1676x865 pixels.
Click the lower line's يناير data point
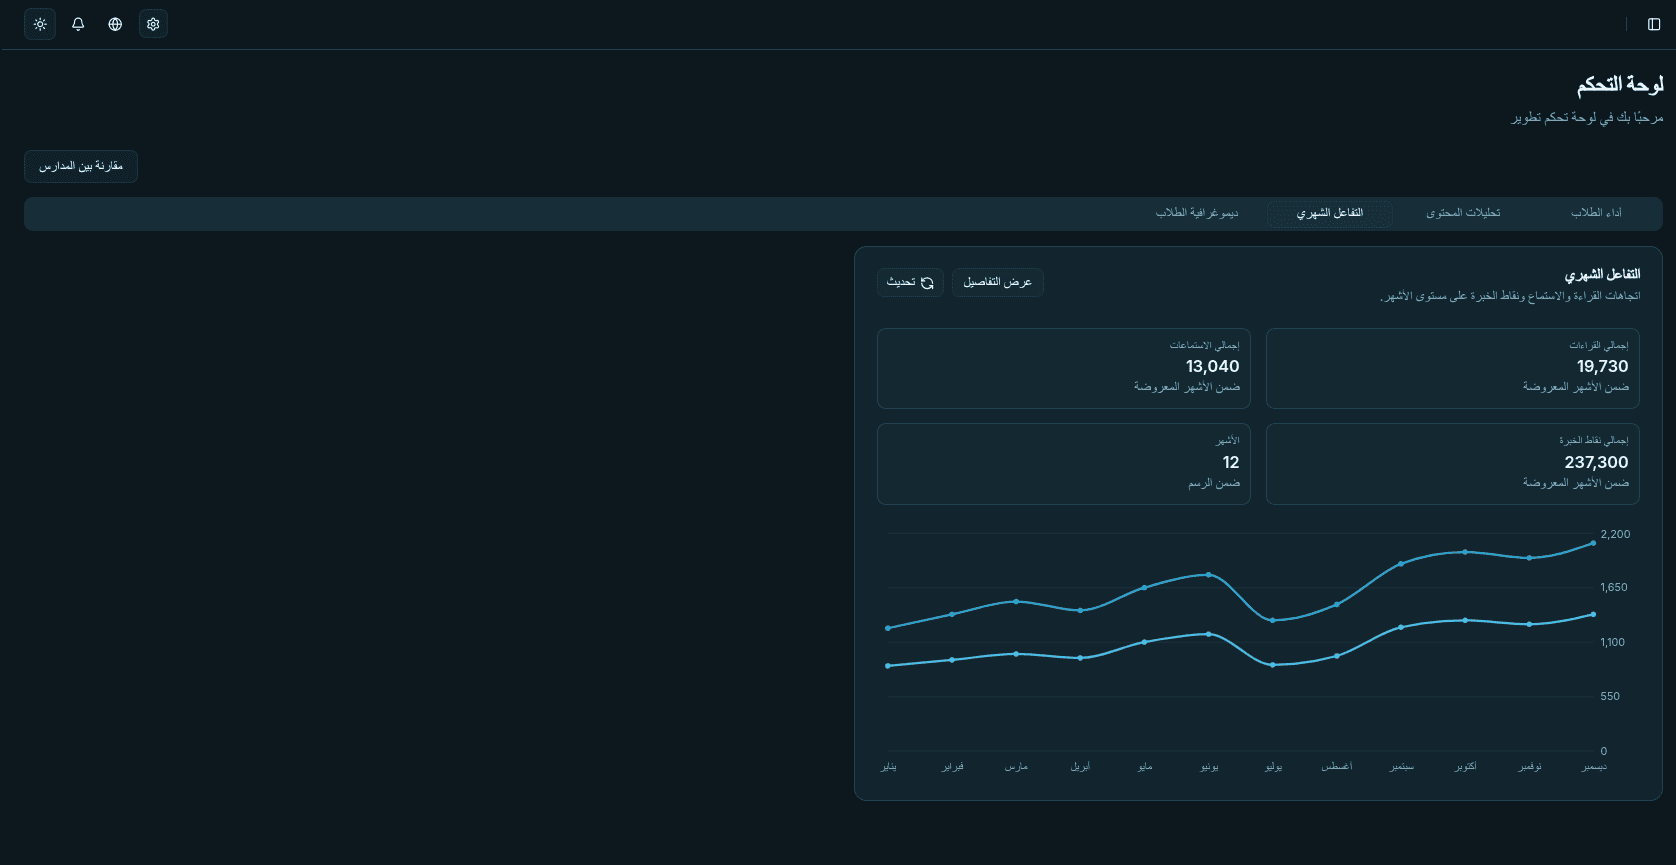tap(888, 666)
